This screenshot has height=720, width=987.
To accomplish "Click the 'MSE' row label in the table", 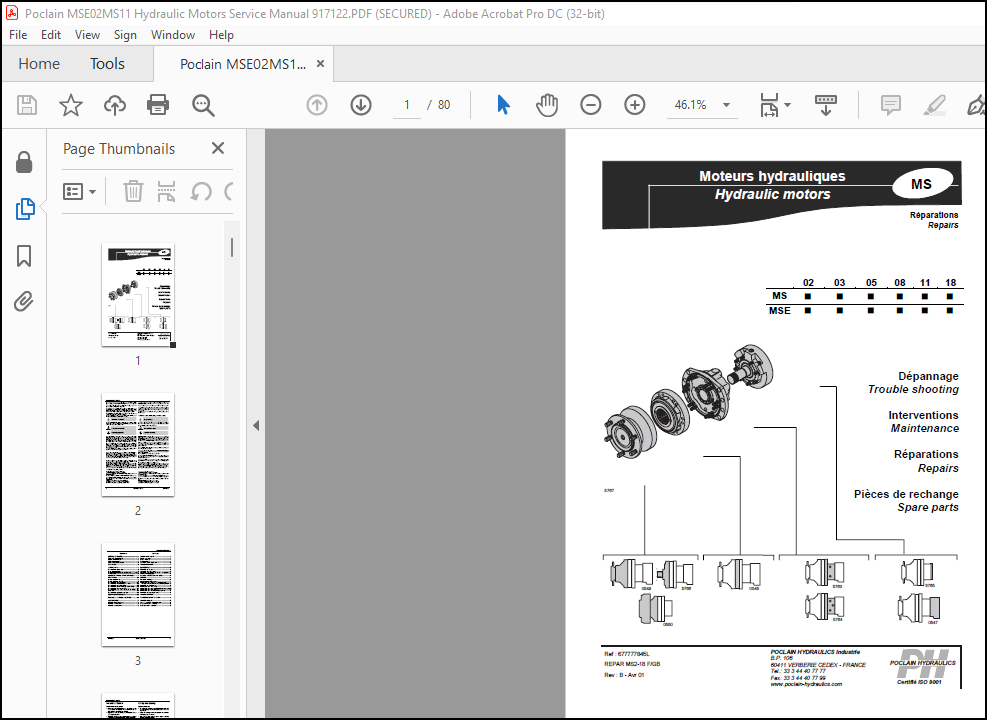I will pos(779,310).
